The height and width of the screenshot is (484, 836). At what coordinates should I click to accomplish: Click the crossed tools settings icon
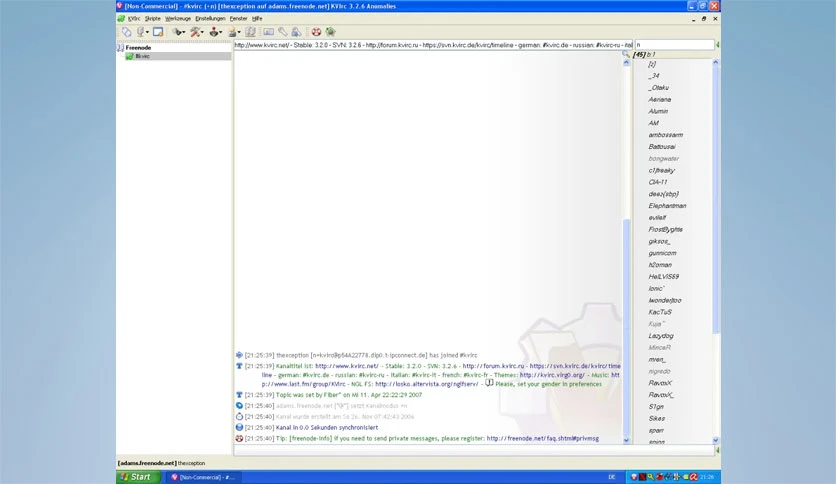pyautogui.click(x=195, y=32)
